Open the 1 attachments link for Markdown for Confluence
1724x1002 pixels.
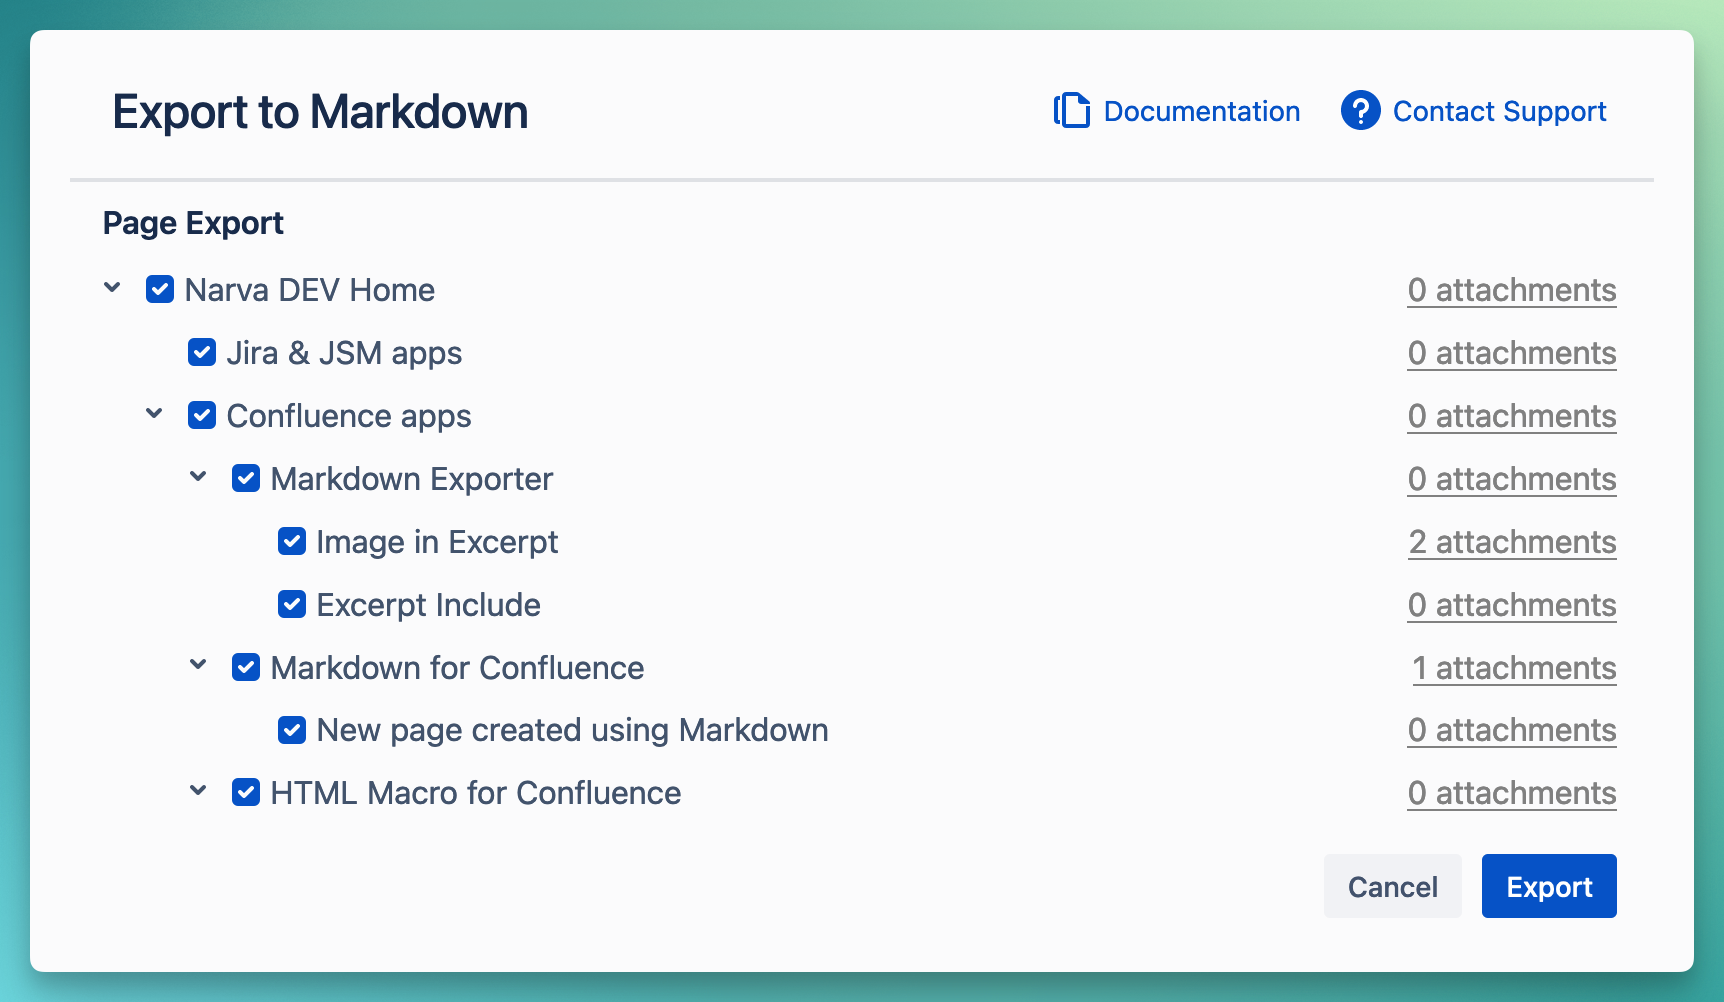tap(1514, 668)
